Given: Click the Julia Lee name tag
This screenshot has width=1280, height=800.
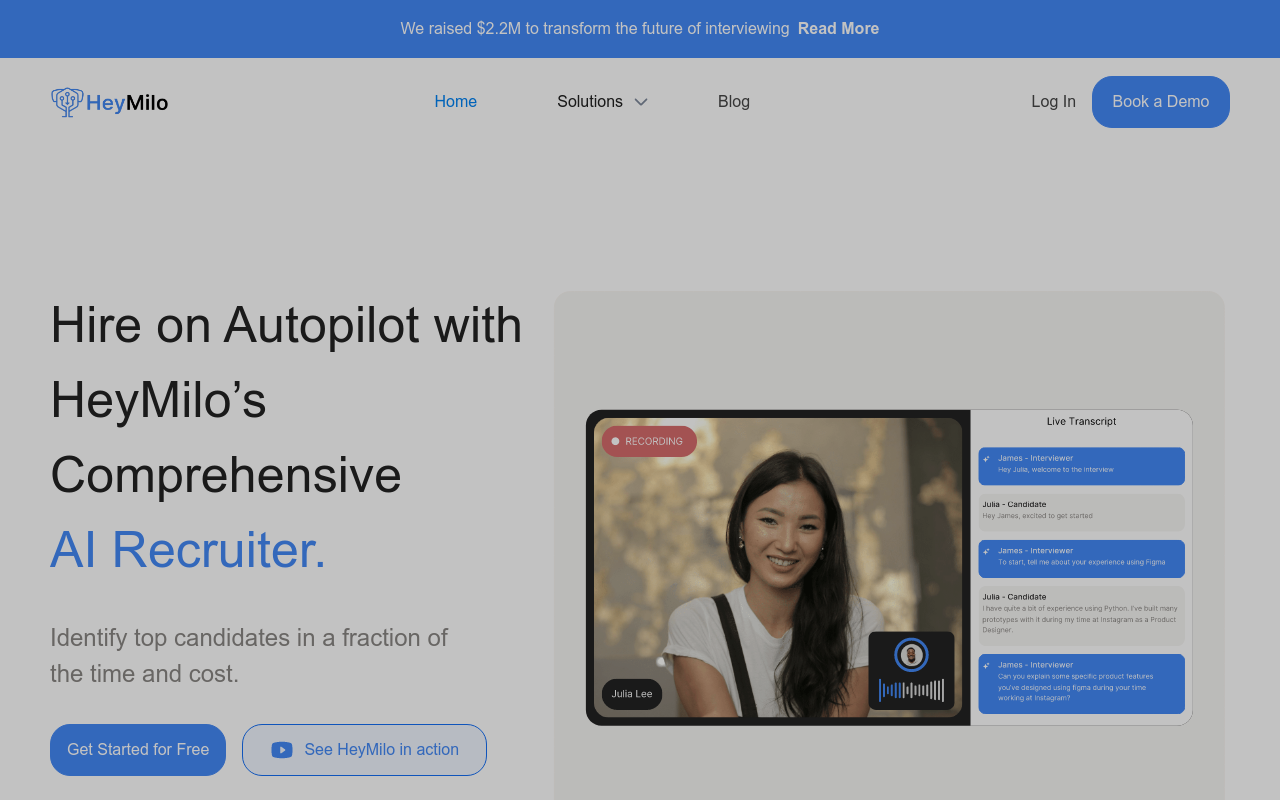Looking at the screenshot, I should tap(632, 694).
